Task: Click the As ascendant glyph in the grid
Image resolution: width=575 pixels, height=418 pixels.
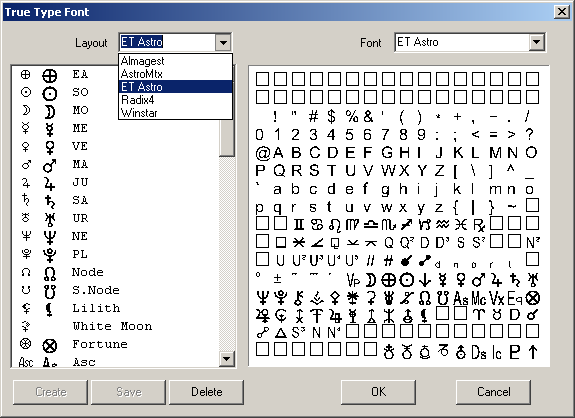Action: click(x=461, y=298)
